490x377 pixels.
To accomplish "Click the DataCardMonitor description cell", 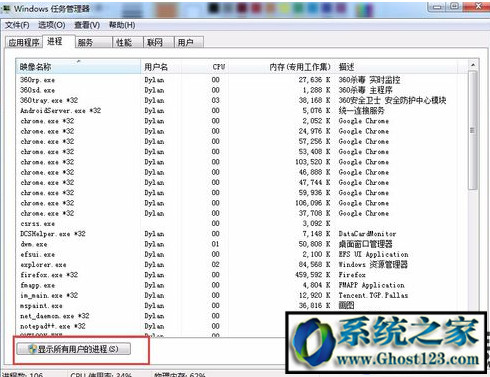I will point(367,234).
